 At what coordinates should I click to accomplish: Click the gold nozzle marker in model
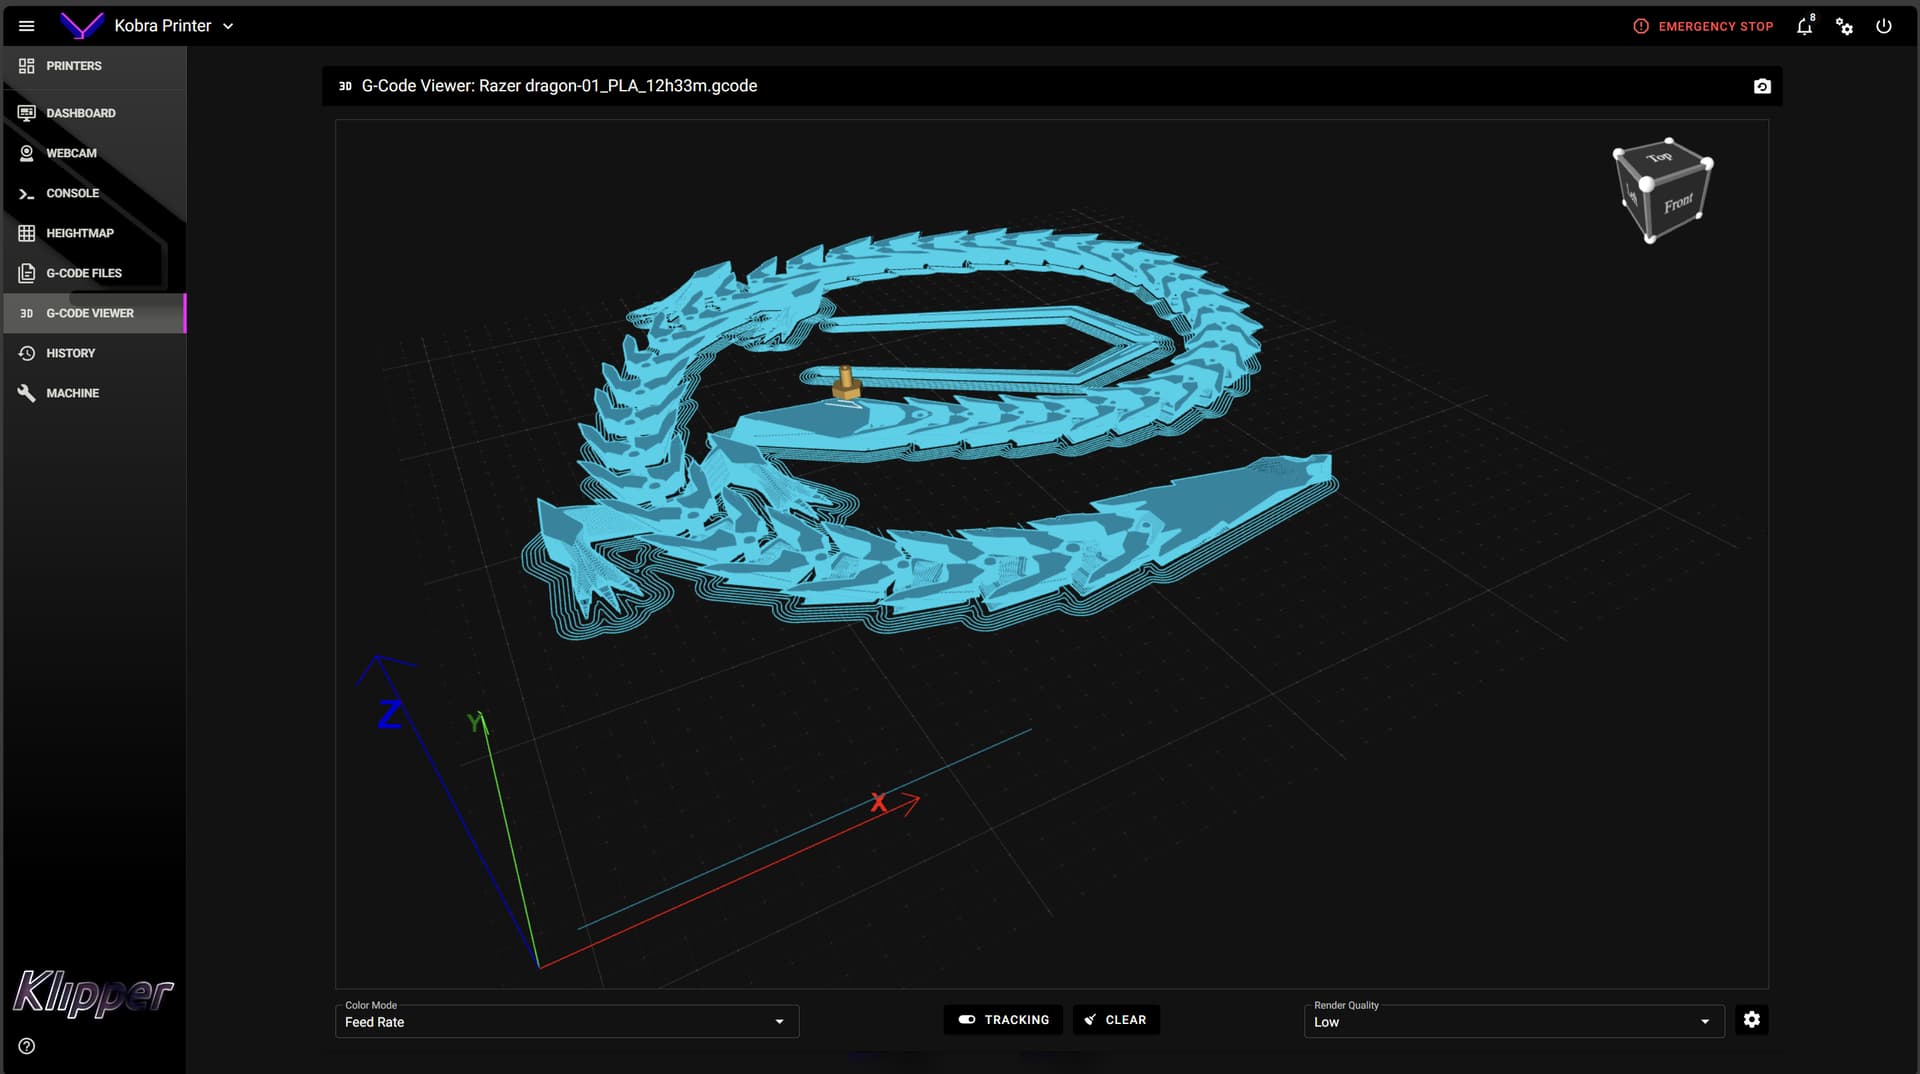click(x=846, y=383)
